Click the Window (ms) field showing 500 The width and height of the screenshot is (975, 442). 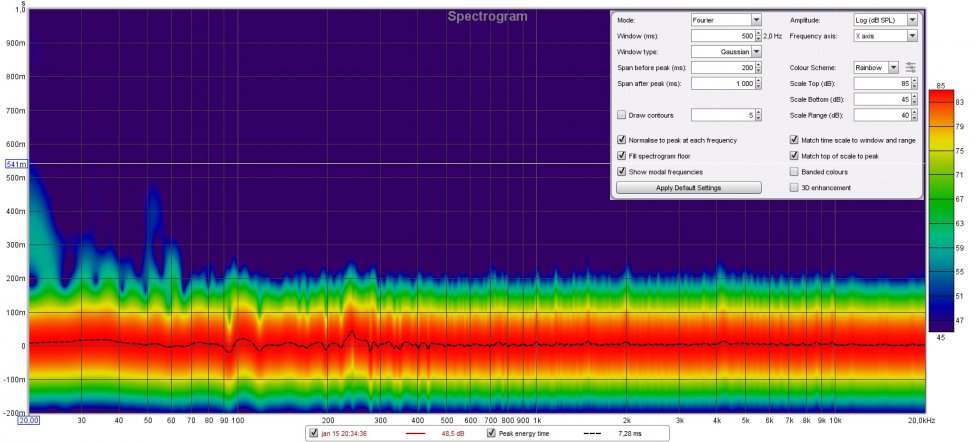click(x=723, y=36)
